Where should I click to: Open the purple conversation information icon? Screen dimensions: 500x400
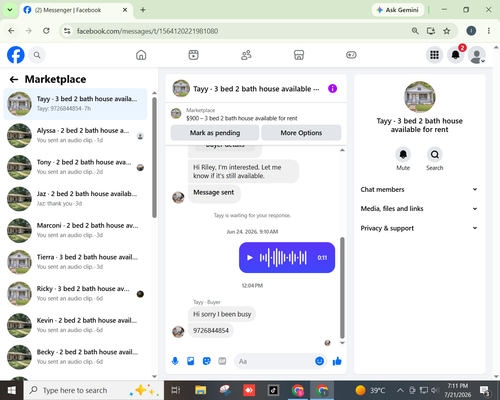(x=332, y=89)
